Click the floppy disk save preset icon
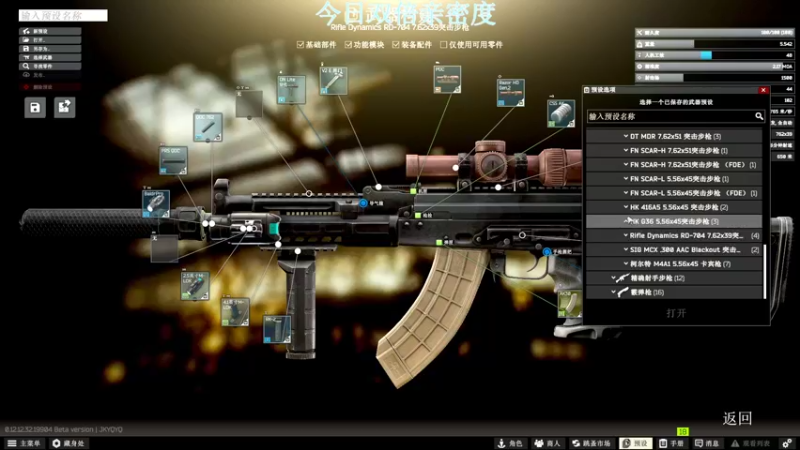Image resolution: width=800 pixels, height=450 pixels. pos(35,108)
